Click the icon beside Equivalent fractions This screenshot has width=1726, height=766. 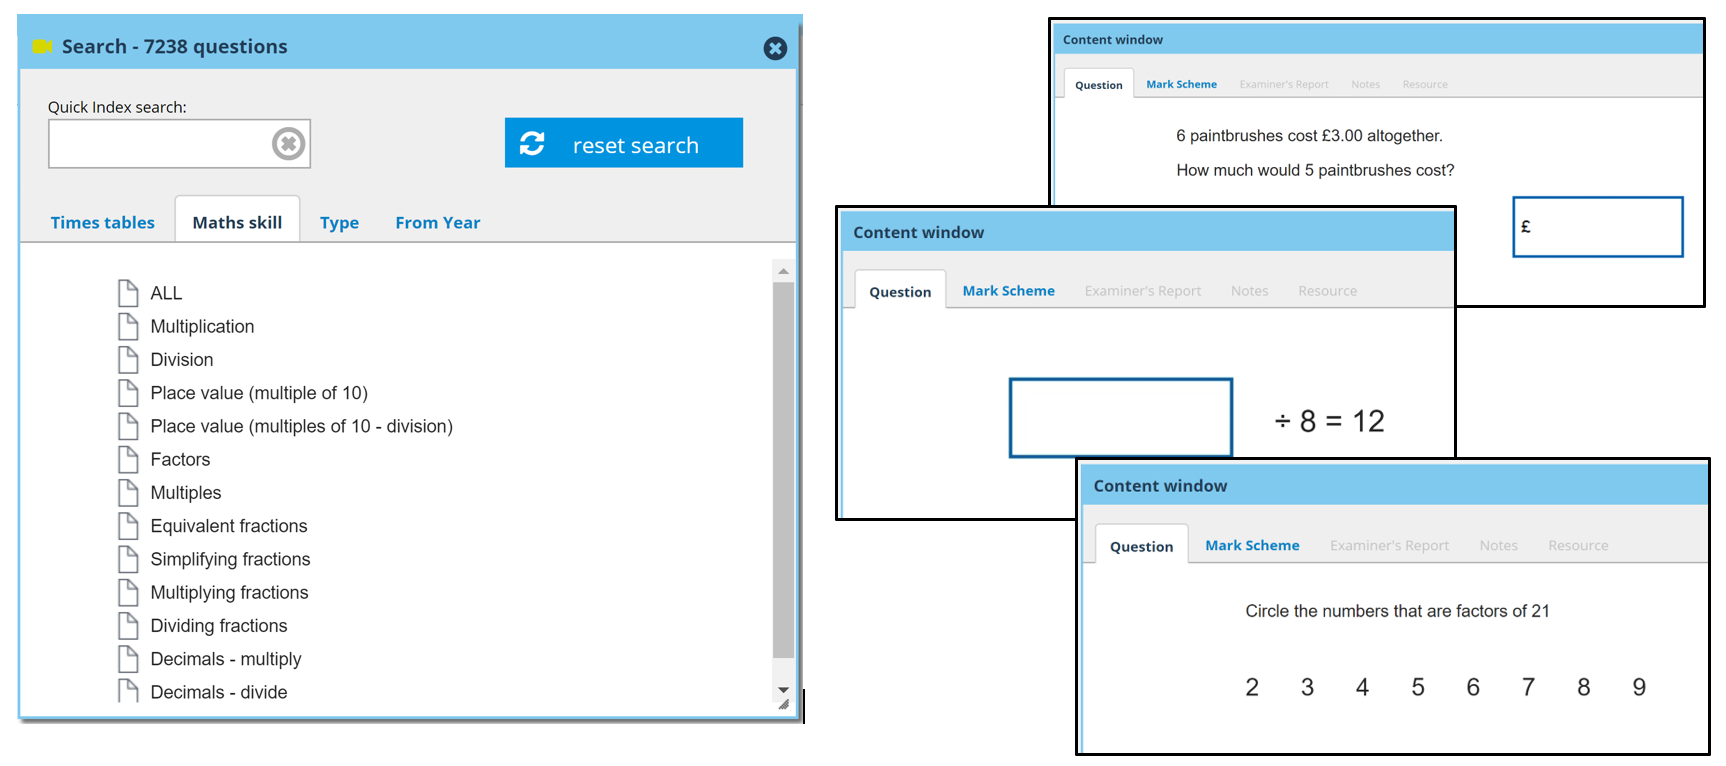click(x=128, y=526)
